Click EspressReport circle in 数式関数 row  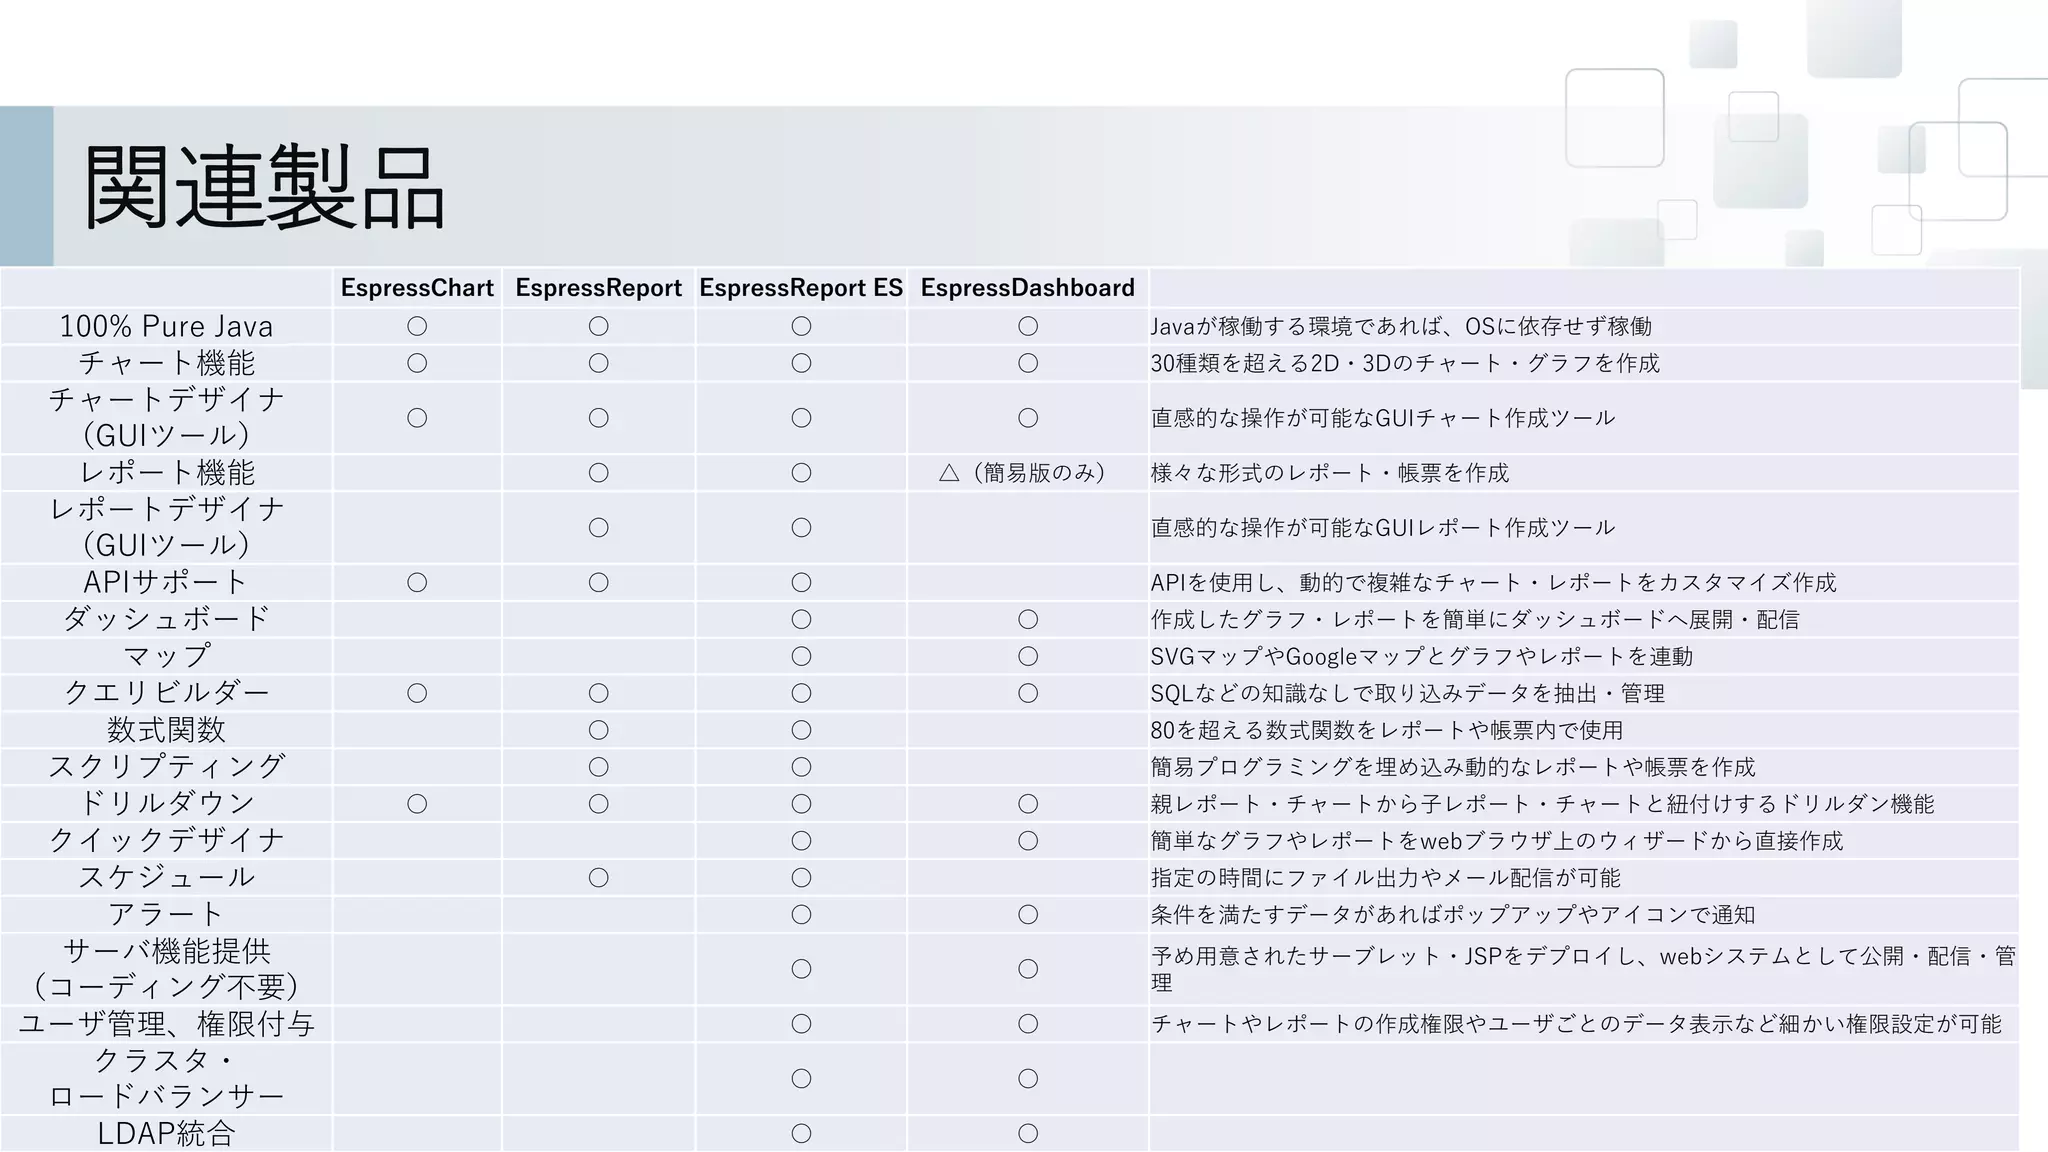coord(598,730)
